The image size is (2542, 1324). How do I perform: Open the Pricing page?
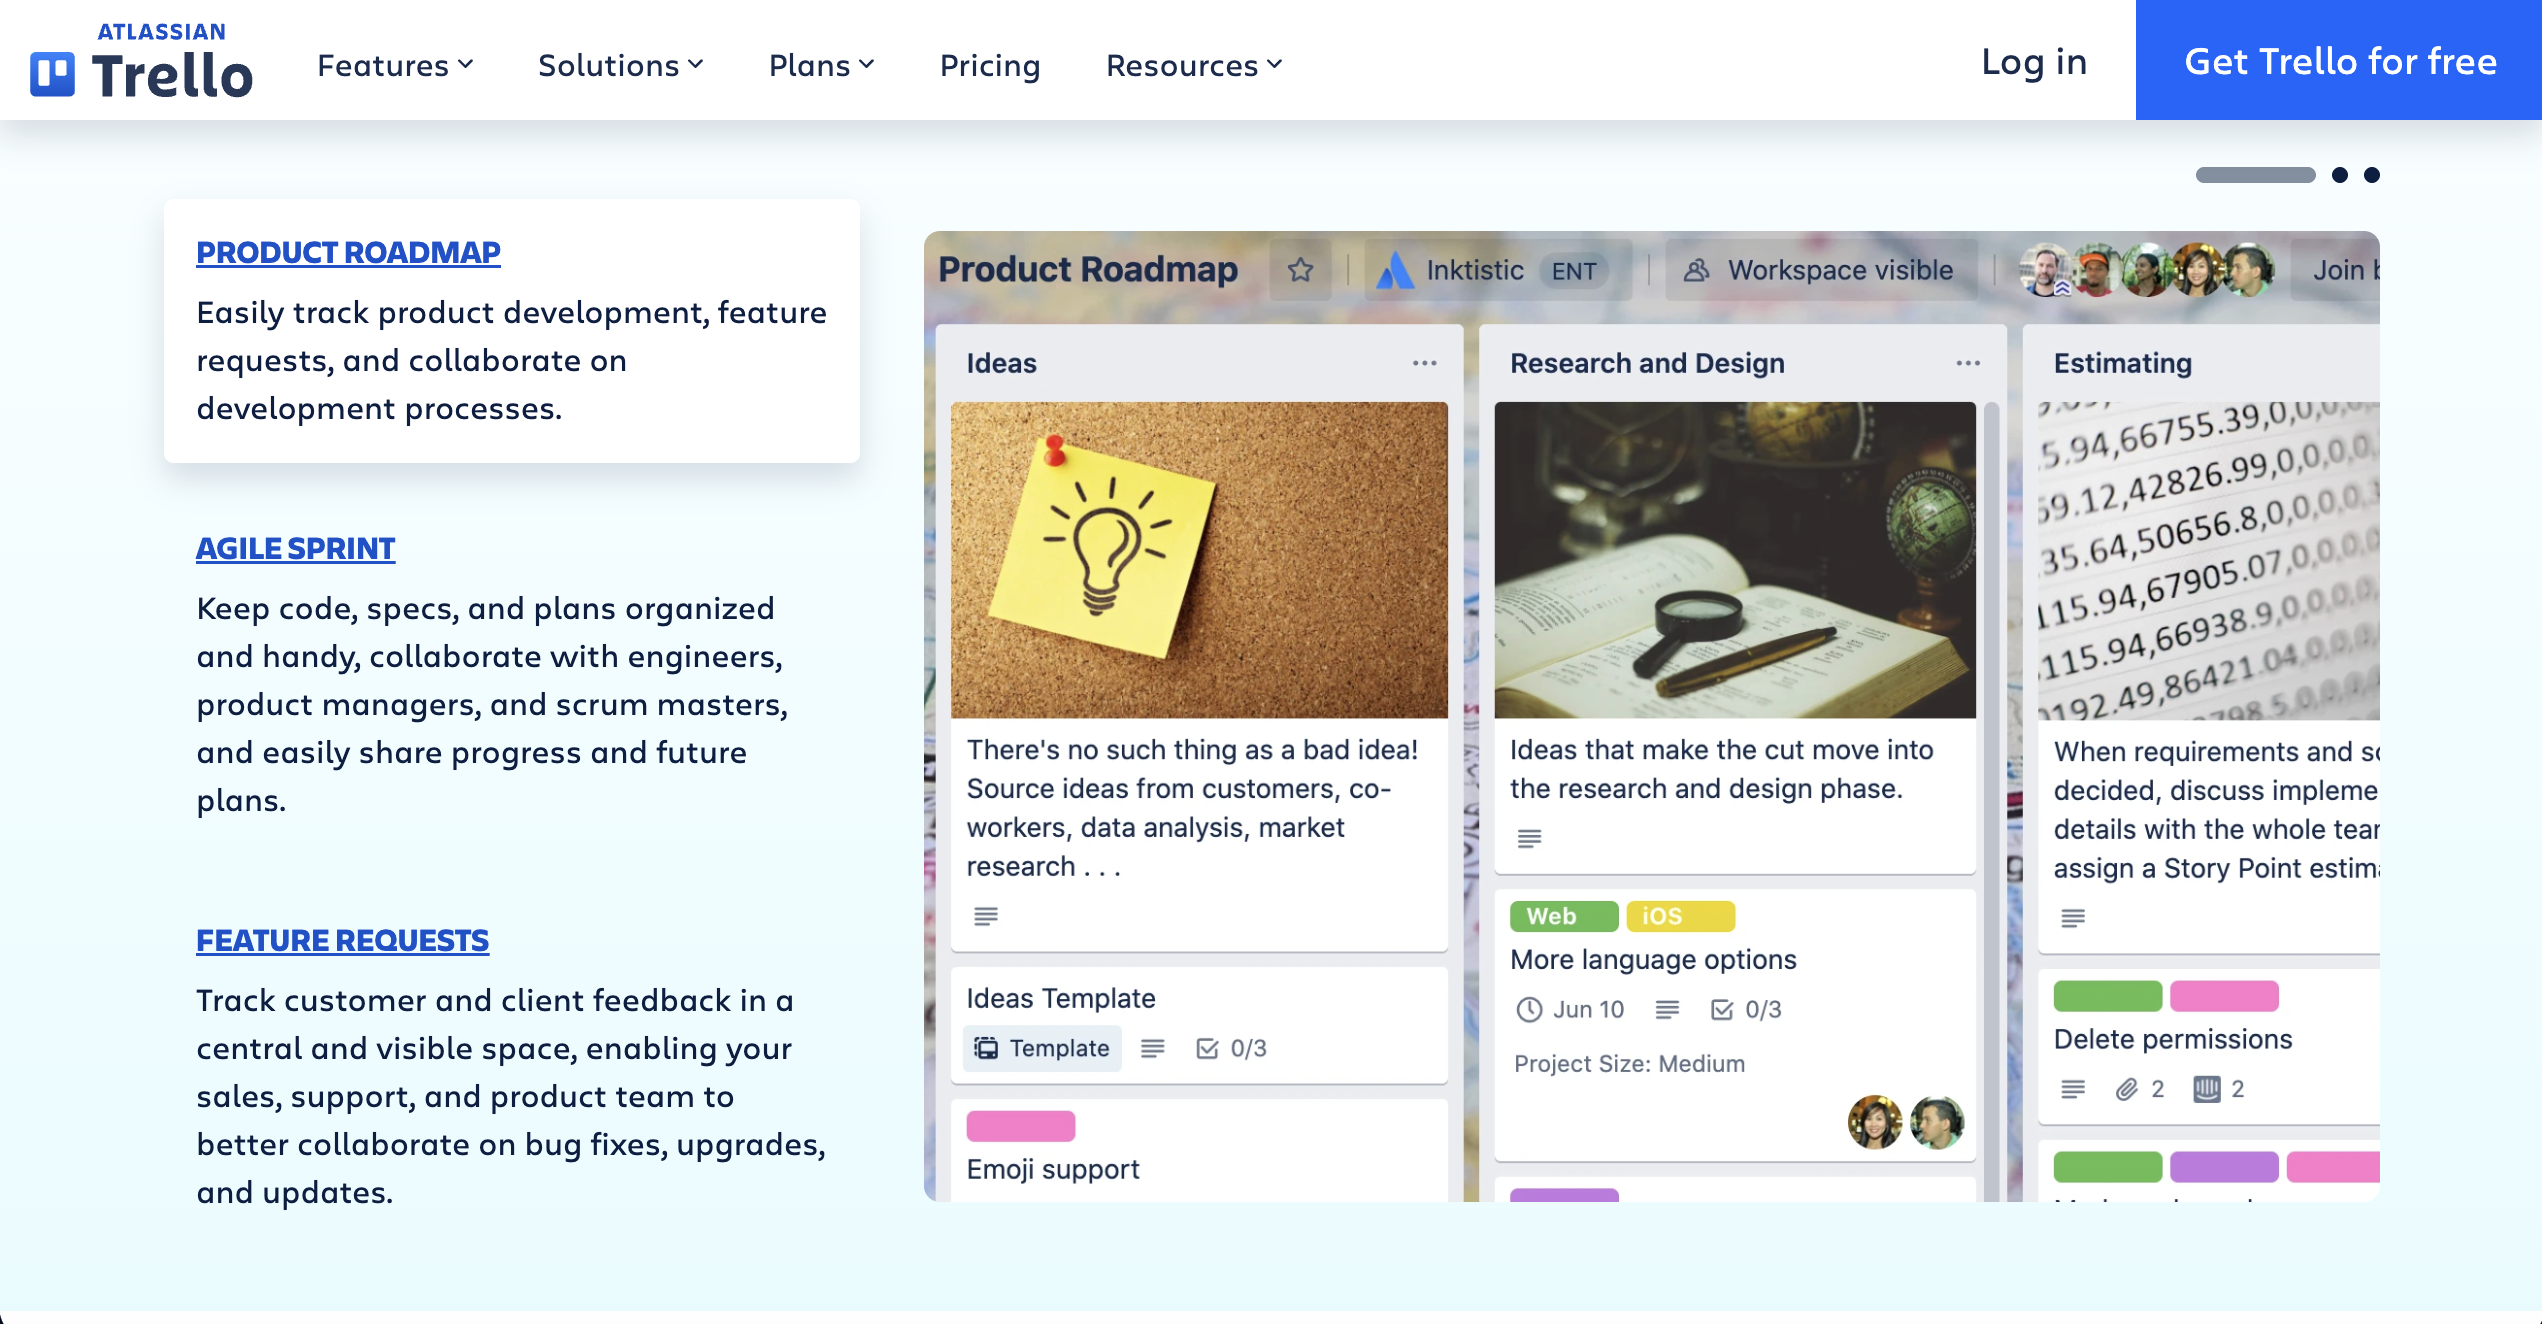pyautogui.click(x=990, y=65)
